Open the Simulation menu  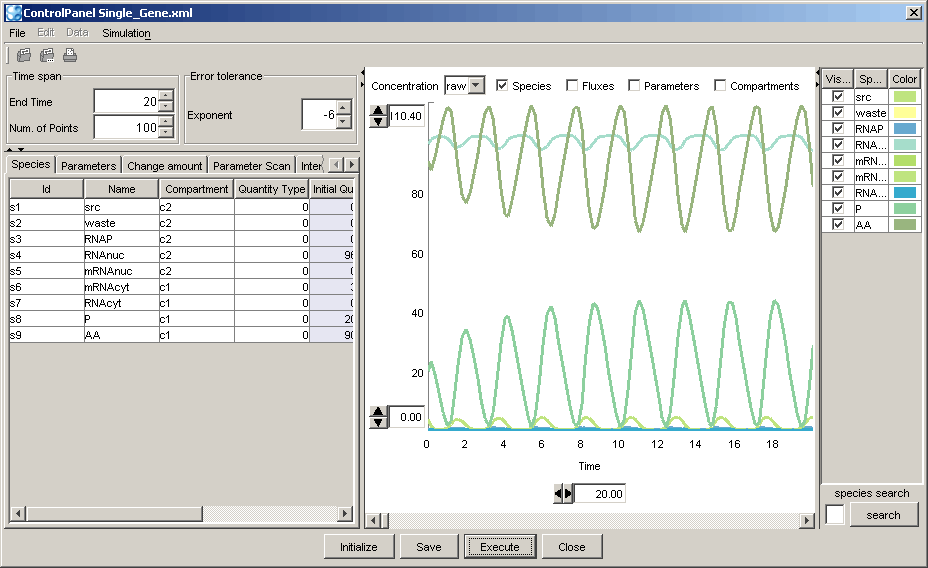(x=126, y=33)
